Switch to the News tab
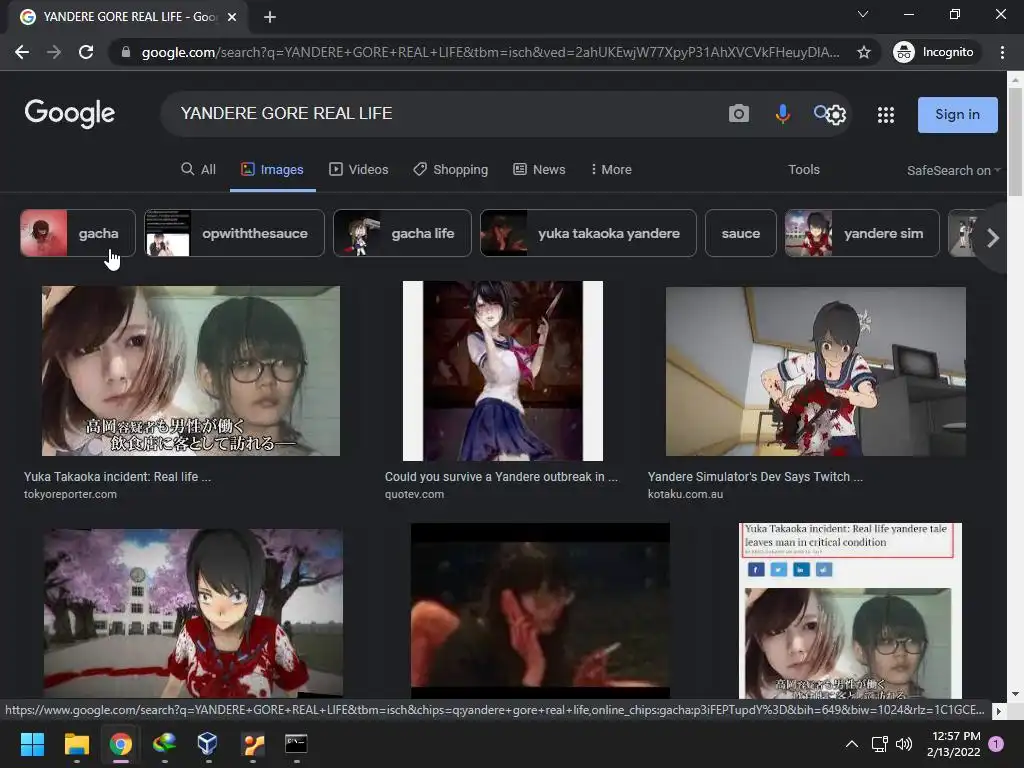The width and height of the screenshot is (1024, 768). pos(539,170)
